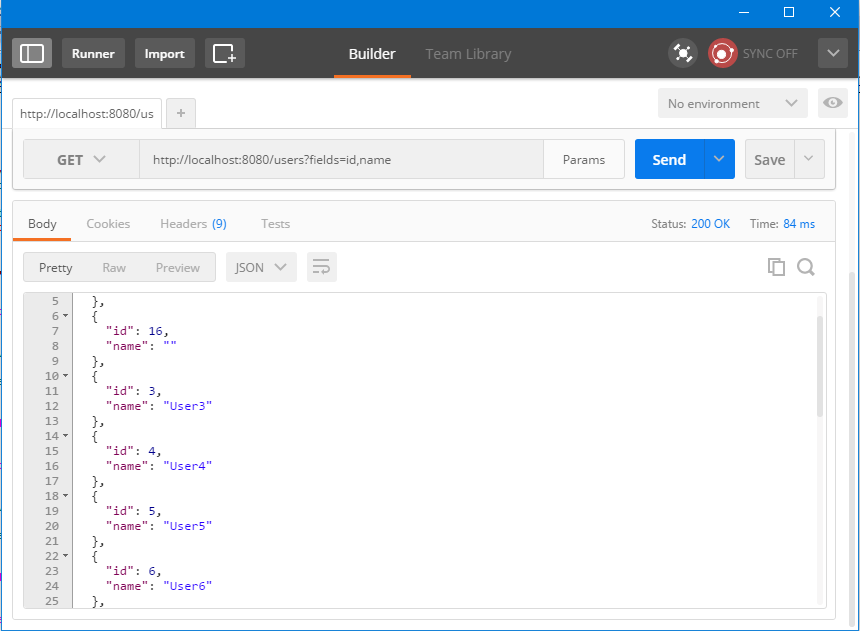Click the Runner button
The image size is (860, 631).
pos(93,53)
